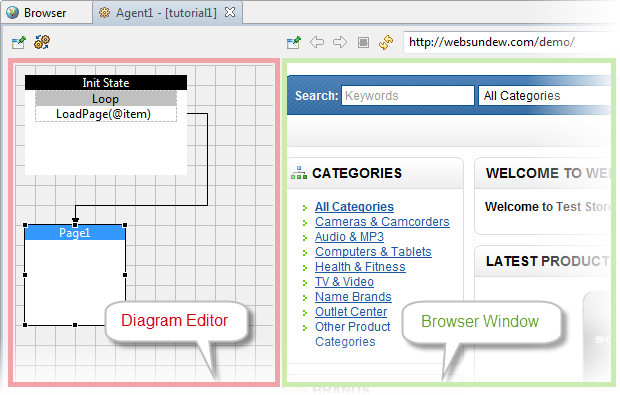This screenshot has height=395, width=620.
Task: Select the LoadPage(@item) action in Init State
Action: point(104,114)
